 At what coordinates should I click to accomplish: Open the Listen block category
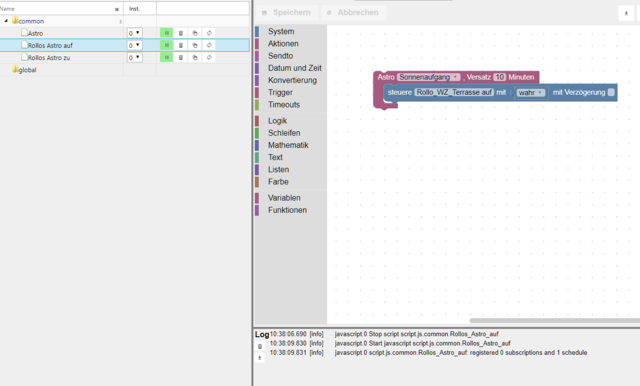(x=278, y=170)
